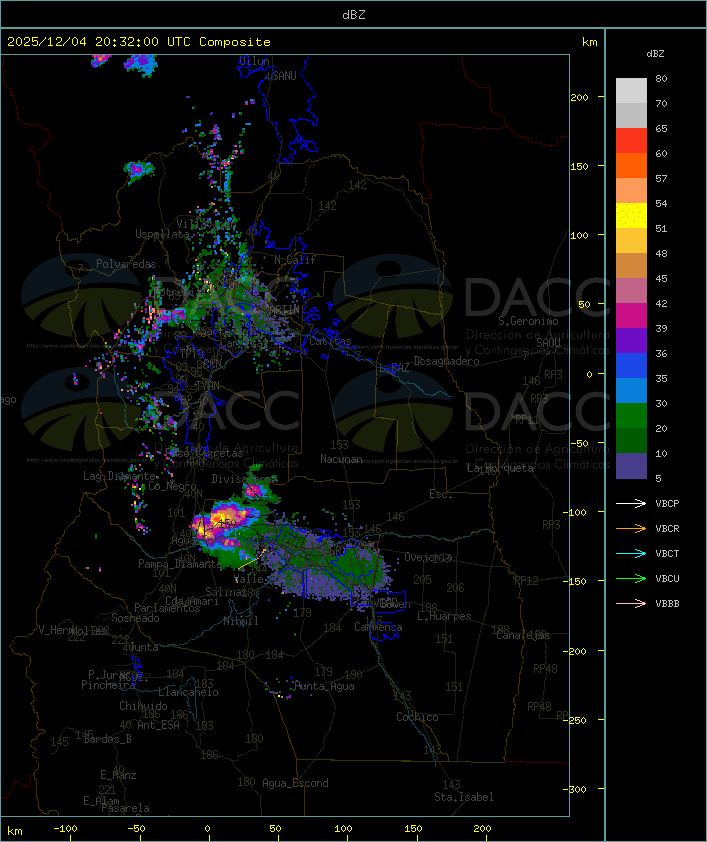
Task: Pick the bright green 20–30 dBZ swatch
Action: (631, 416)
